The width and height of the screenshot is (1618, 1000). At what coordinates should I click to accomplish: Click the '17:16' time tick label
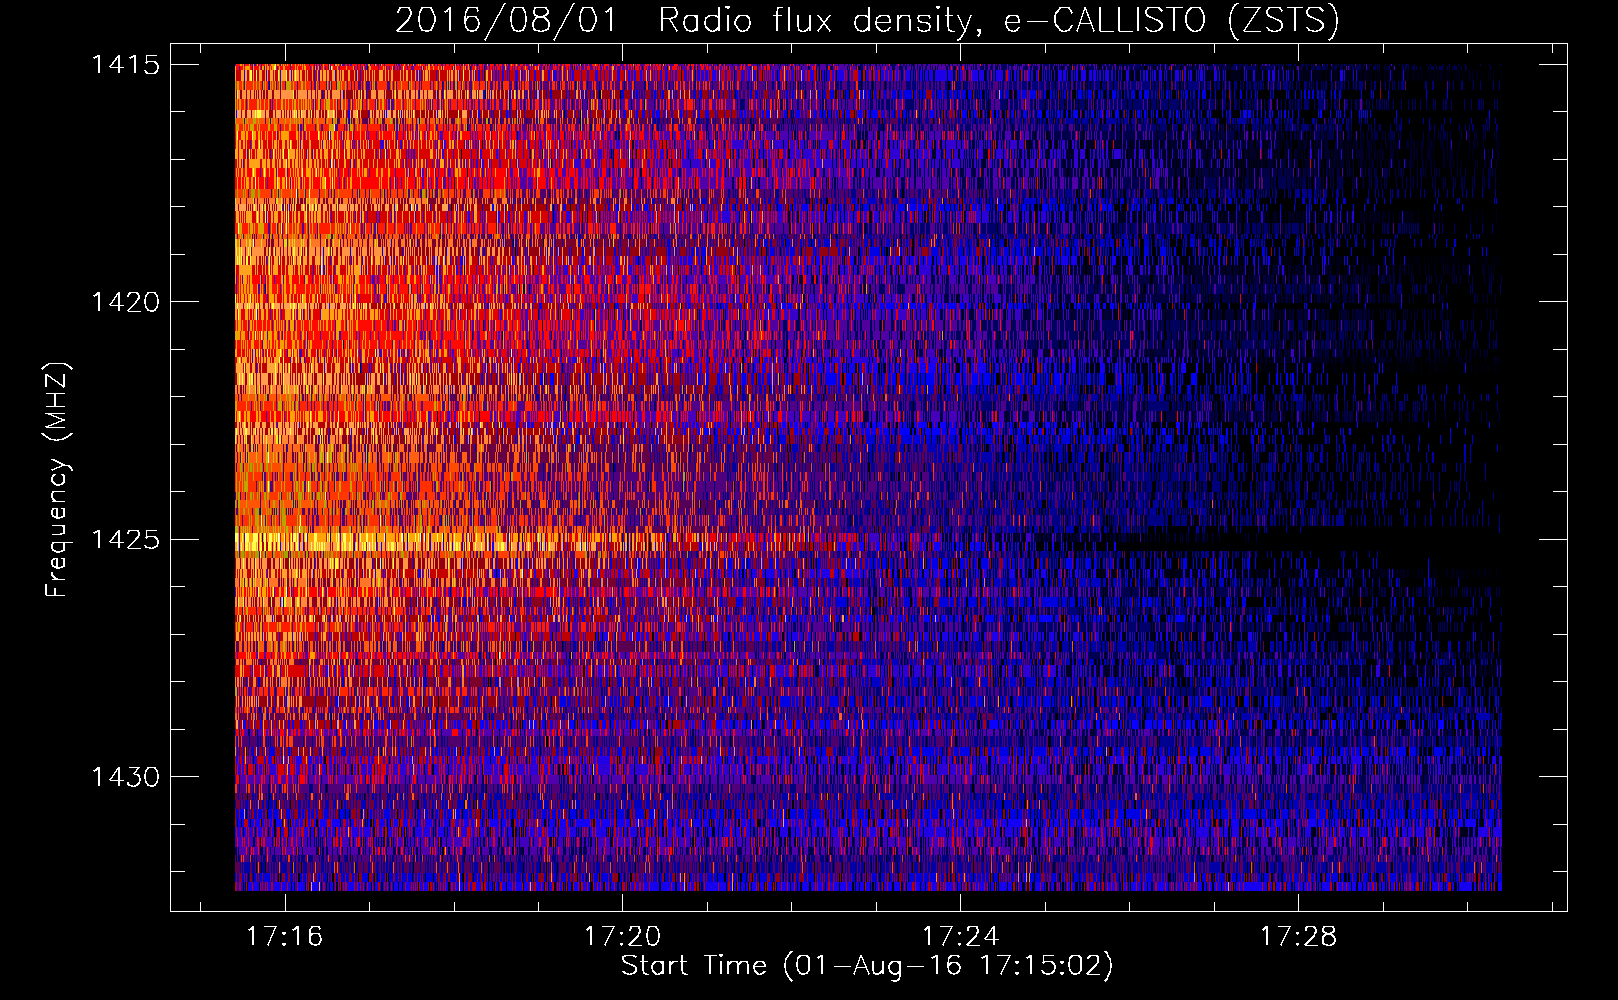285,937
